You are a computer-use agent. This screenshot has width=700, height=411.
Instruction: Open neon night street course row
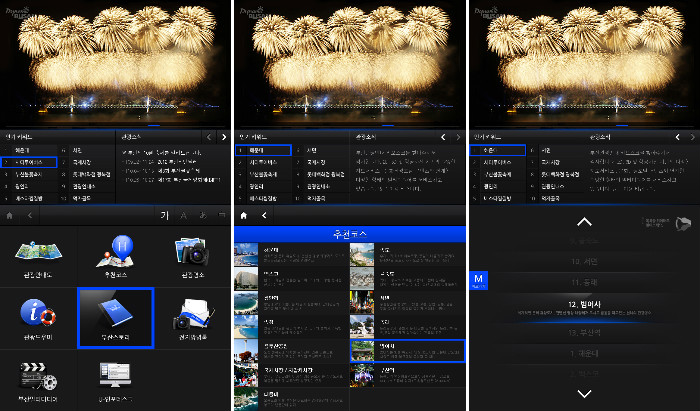[x=407, y=303]
